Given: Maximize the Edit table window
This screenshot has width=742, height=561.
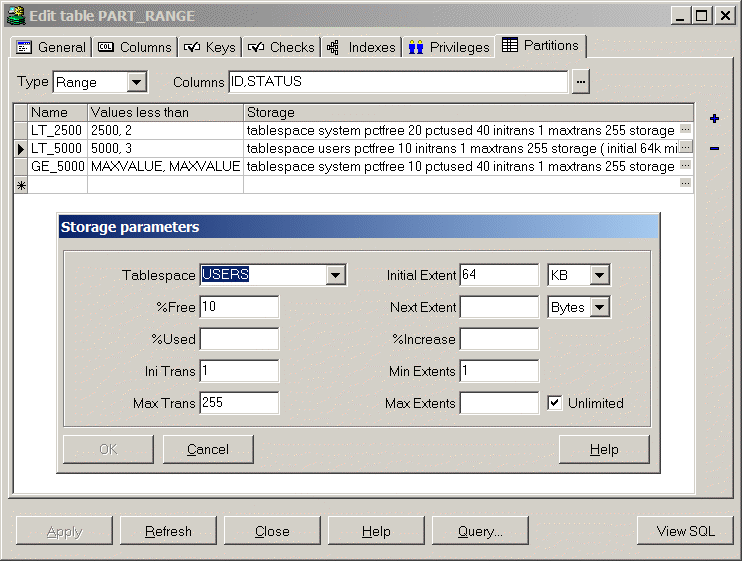Looking at the screenshot, I should coord(702,16).
